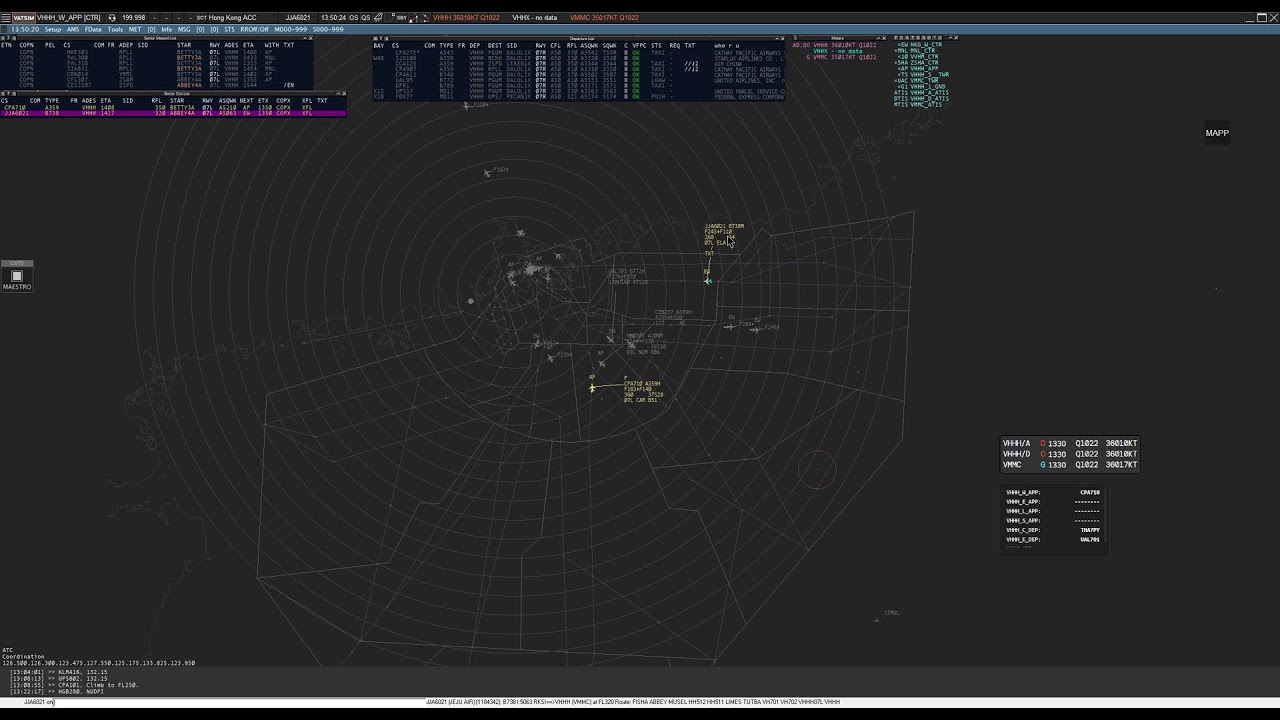Screen dimensions: 1280x720
Task: Click the VHHH_C_DEP: entry
Action: (1053, 530)
